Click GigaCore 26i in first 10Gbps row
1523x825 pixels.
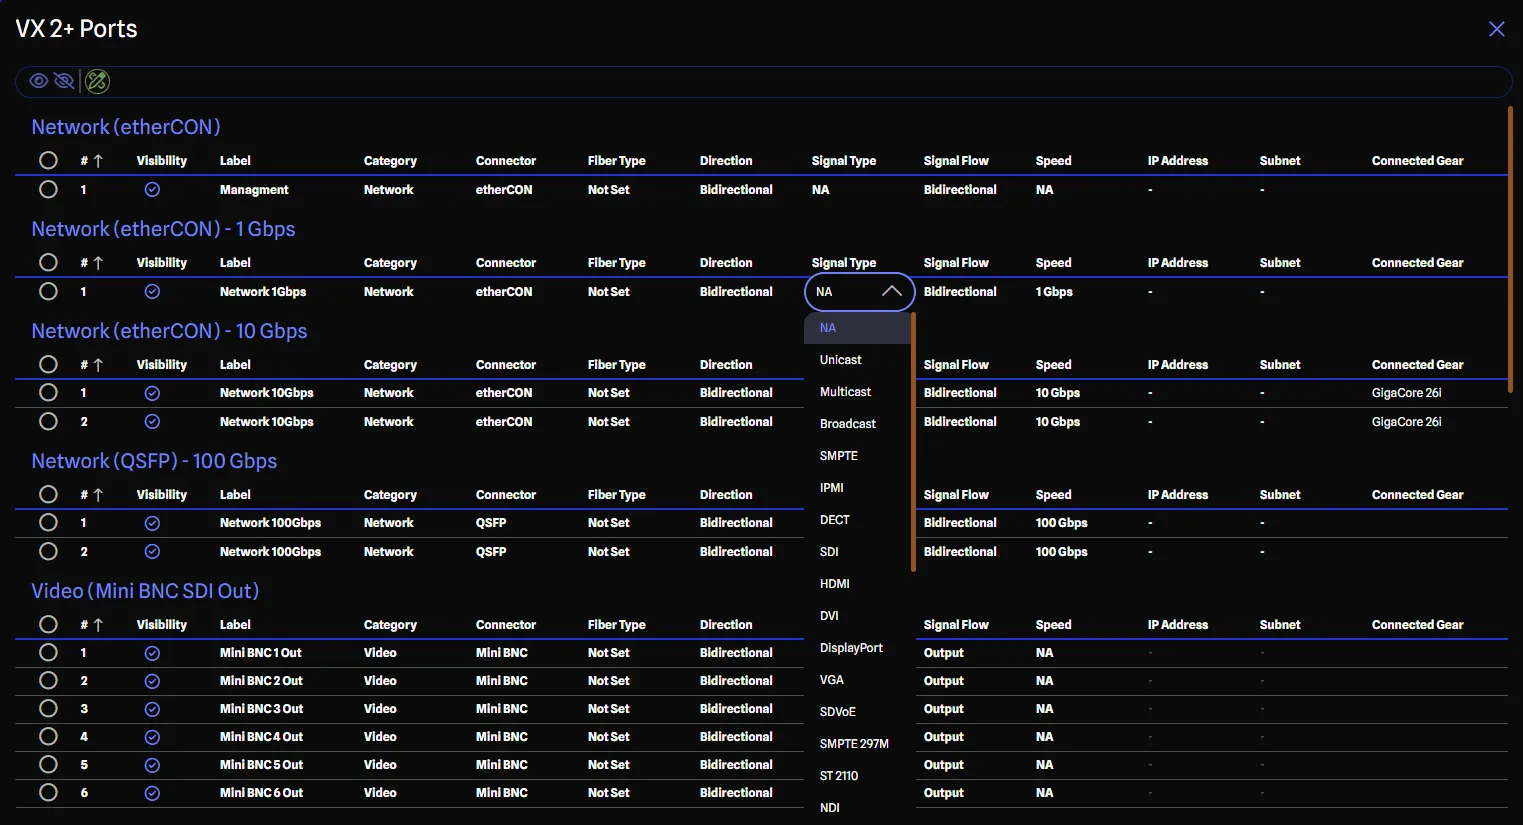pos(1406,393)
